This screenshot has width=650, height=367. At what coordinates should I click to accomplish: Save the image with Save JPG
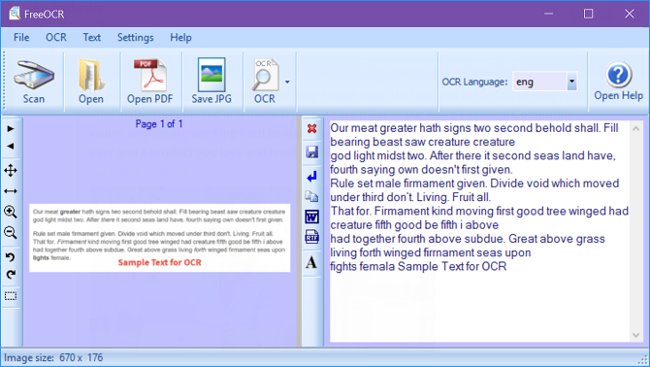point(211,82)
